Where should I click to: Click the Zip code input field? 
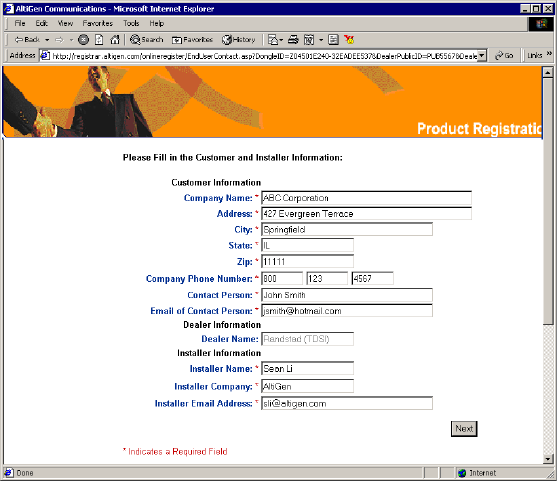pos(307,261)
